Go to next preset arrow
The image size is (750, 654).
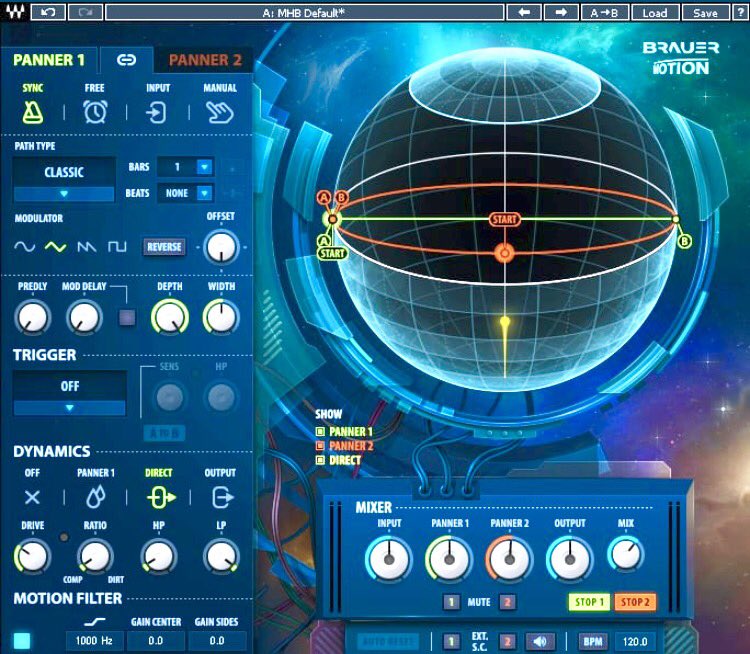tap(561, 12)
